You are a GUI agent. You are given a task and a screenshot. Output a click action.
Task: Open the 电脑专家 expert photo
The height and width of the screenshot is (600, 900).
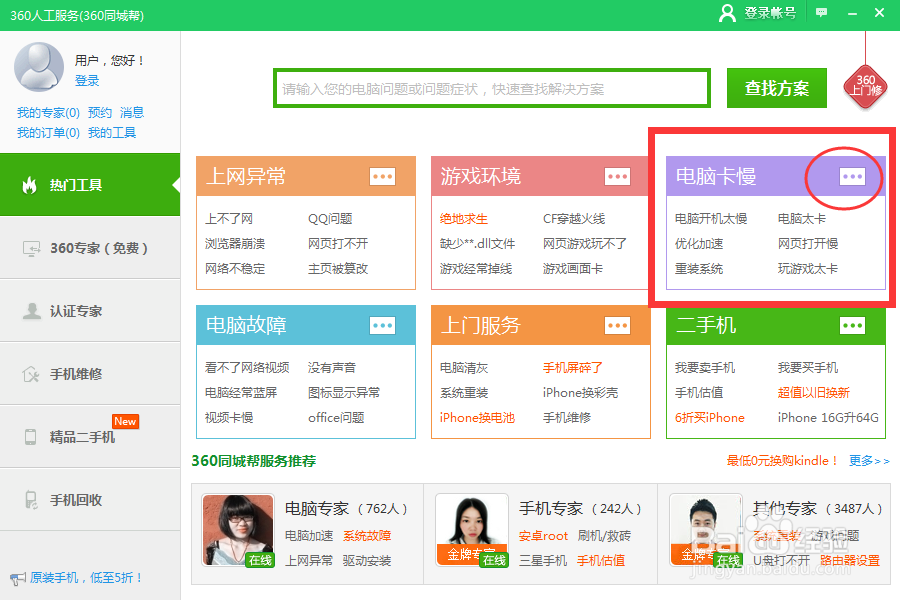(x=238, y=530)
